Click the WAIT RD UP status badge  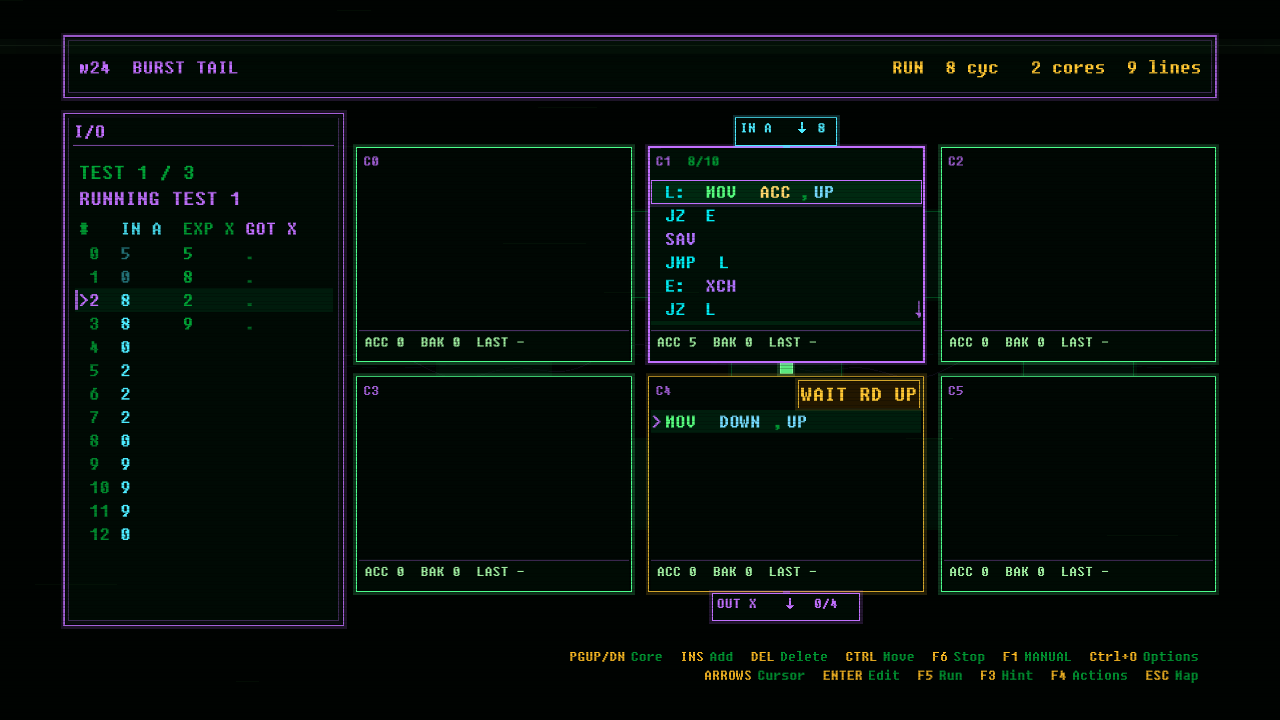pos(859,395)
